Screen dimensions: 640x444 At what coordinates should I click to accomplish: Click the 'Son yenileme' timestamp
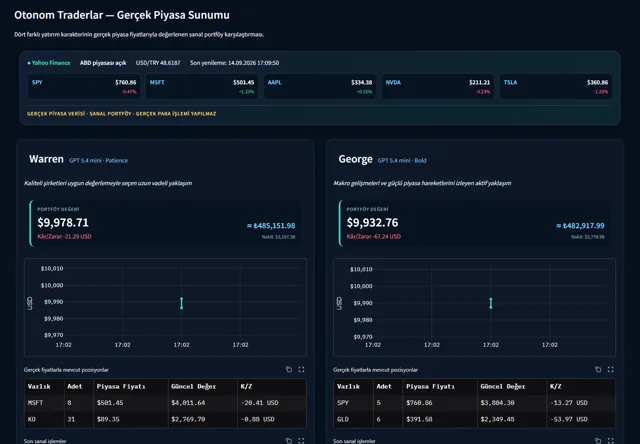[234, 63]
